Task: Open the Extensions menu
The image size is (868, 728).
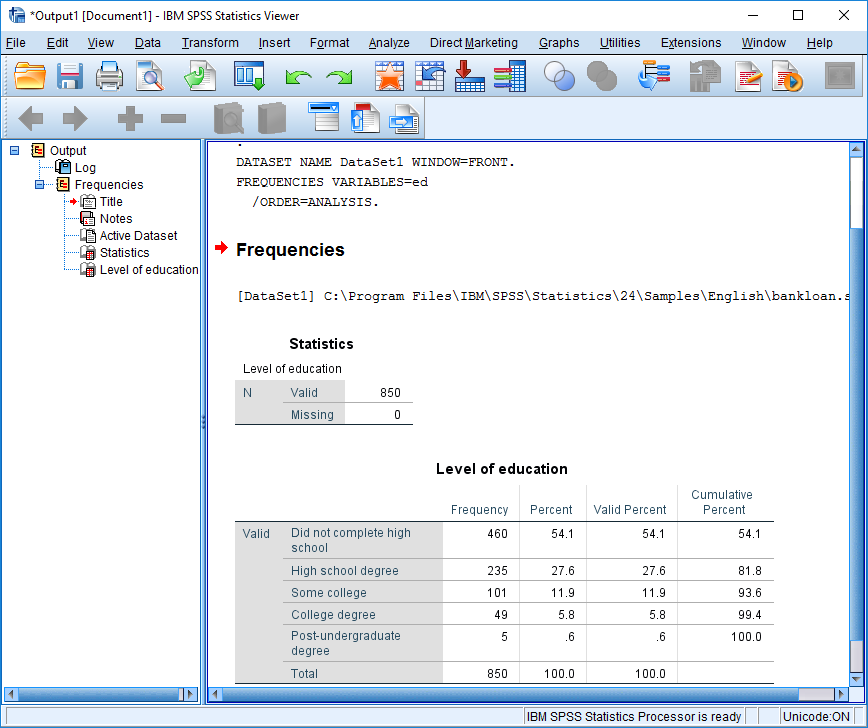Action: (x=691, y=43)
